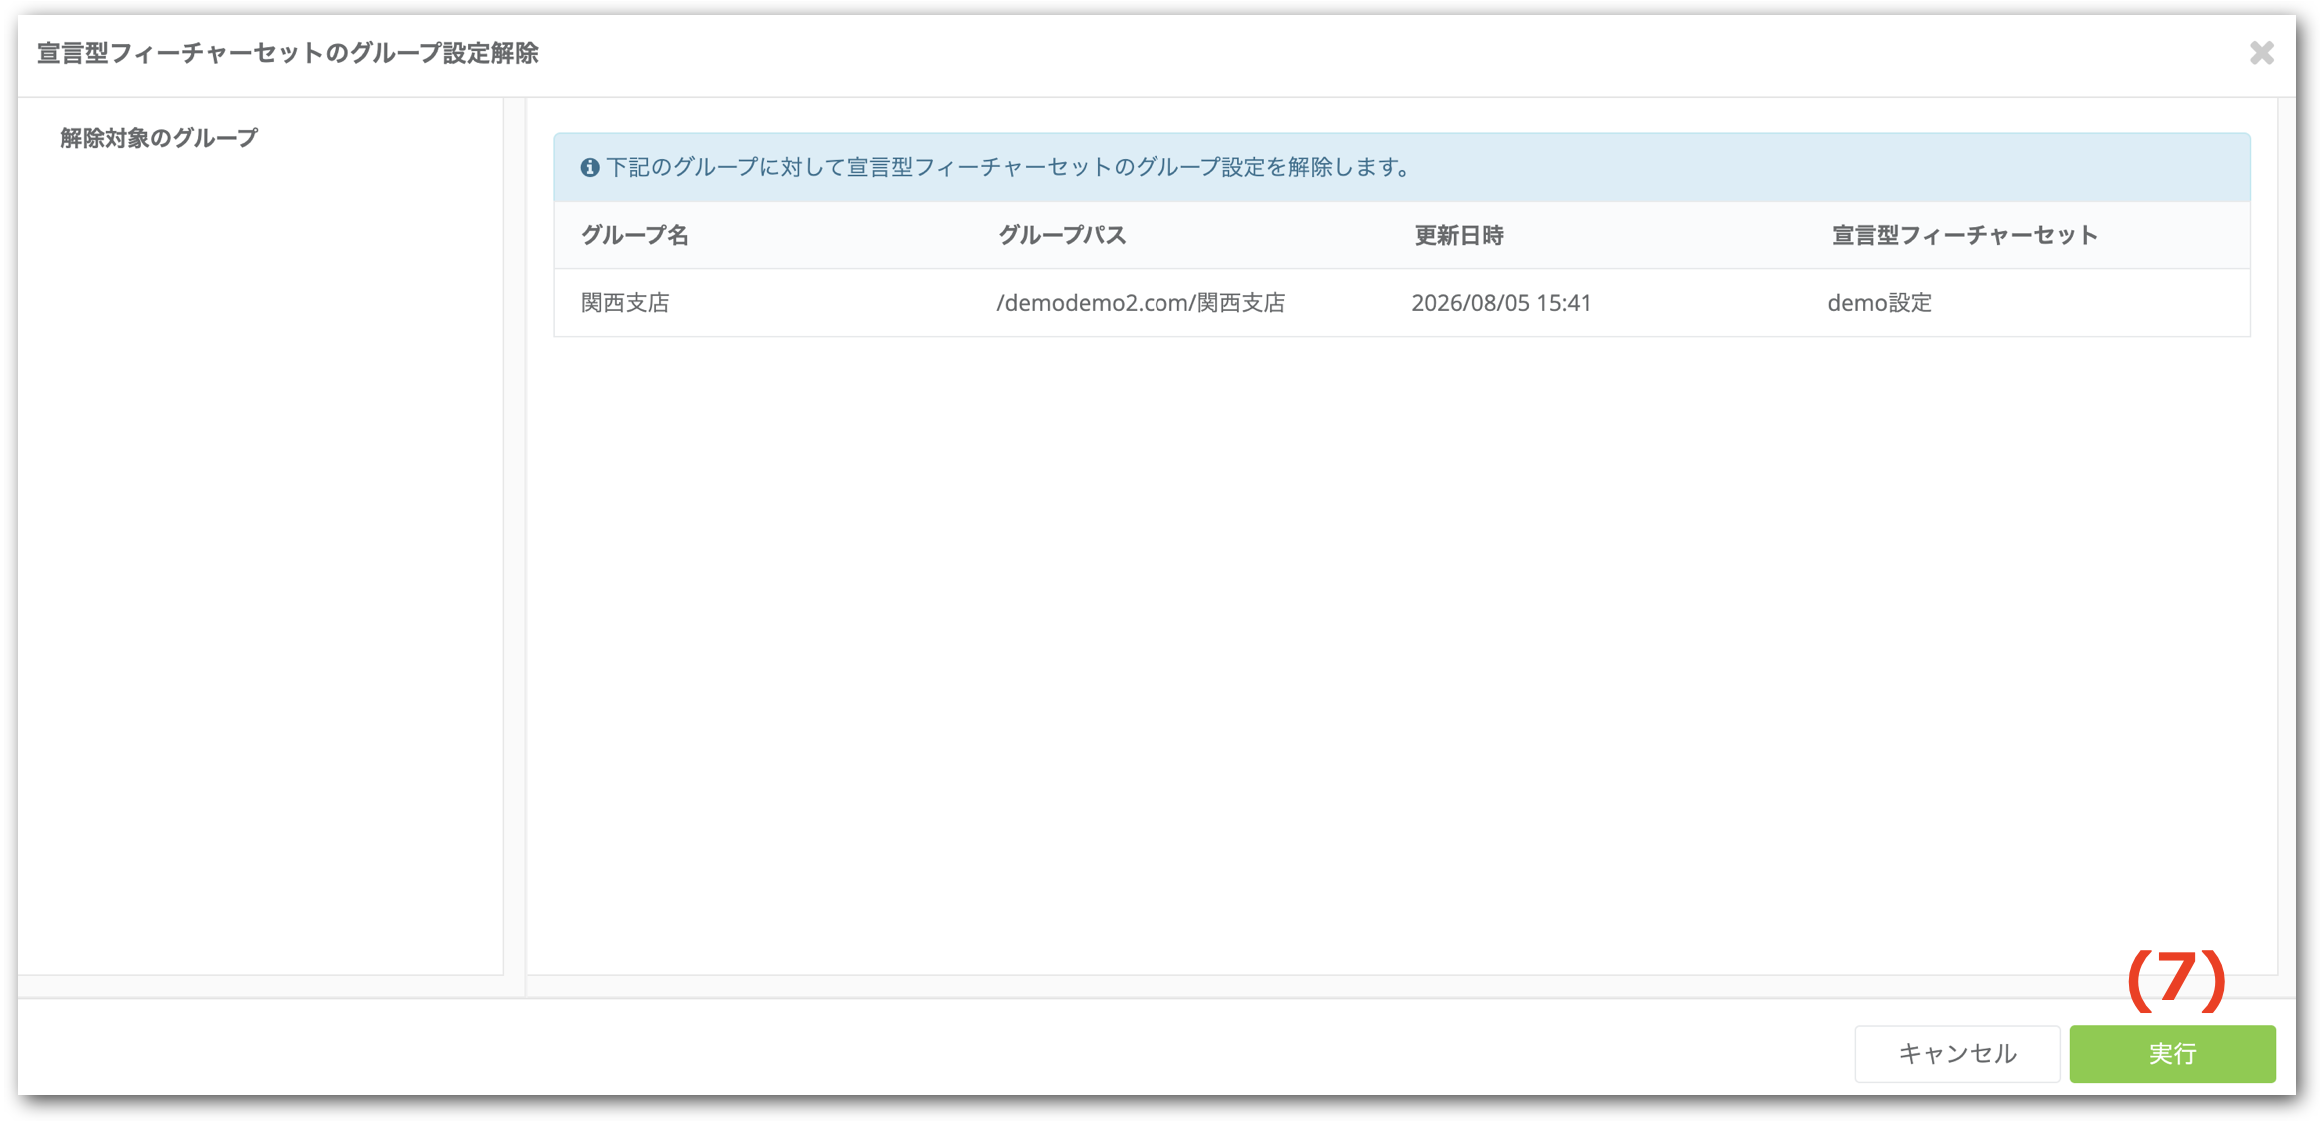Click the 2026/08/05 15:41 date cell
The width and height of the screenshot is (2320, 1132).
pos(1501,302)
